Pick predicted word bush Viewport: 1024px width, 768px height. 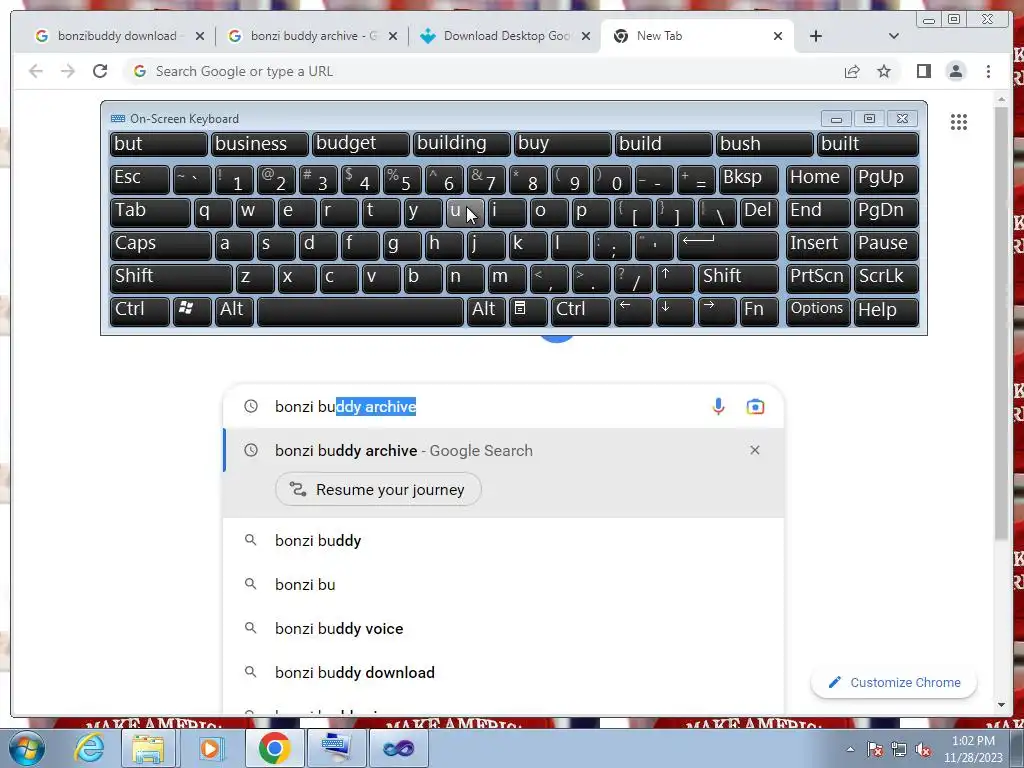[x=765, y=144]
